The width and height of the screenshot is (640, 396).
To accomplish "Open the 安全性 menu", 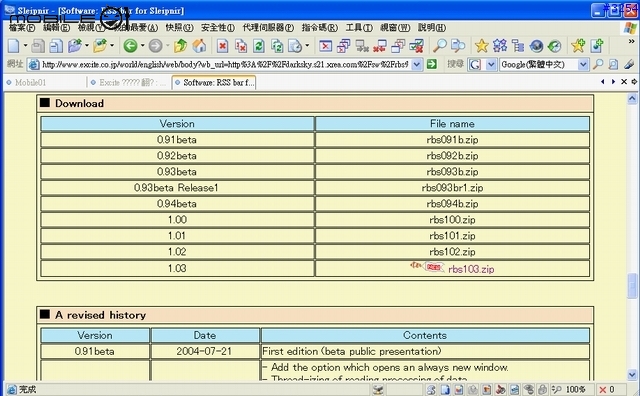I will pyautogui.click(x=218, y=28).
